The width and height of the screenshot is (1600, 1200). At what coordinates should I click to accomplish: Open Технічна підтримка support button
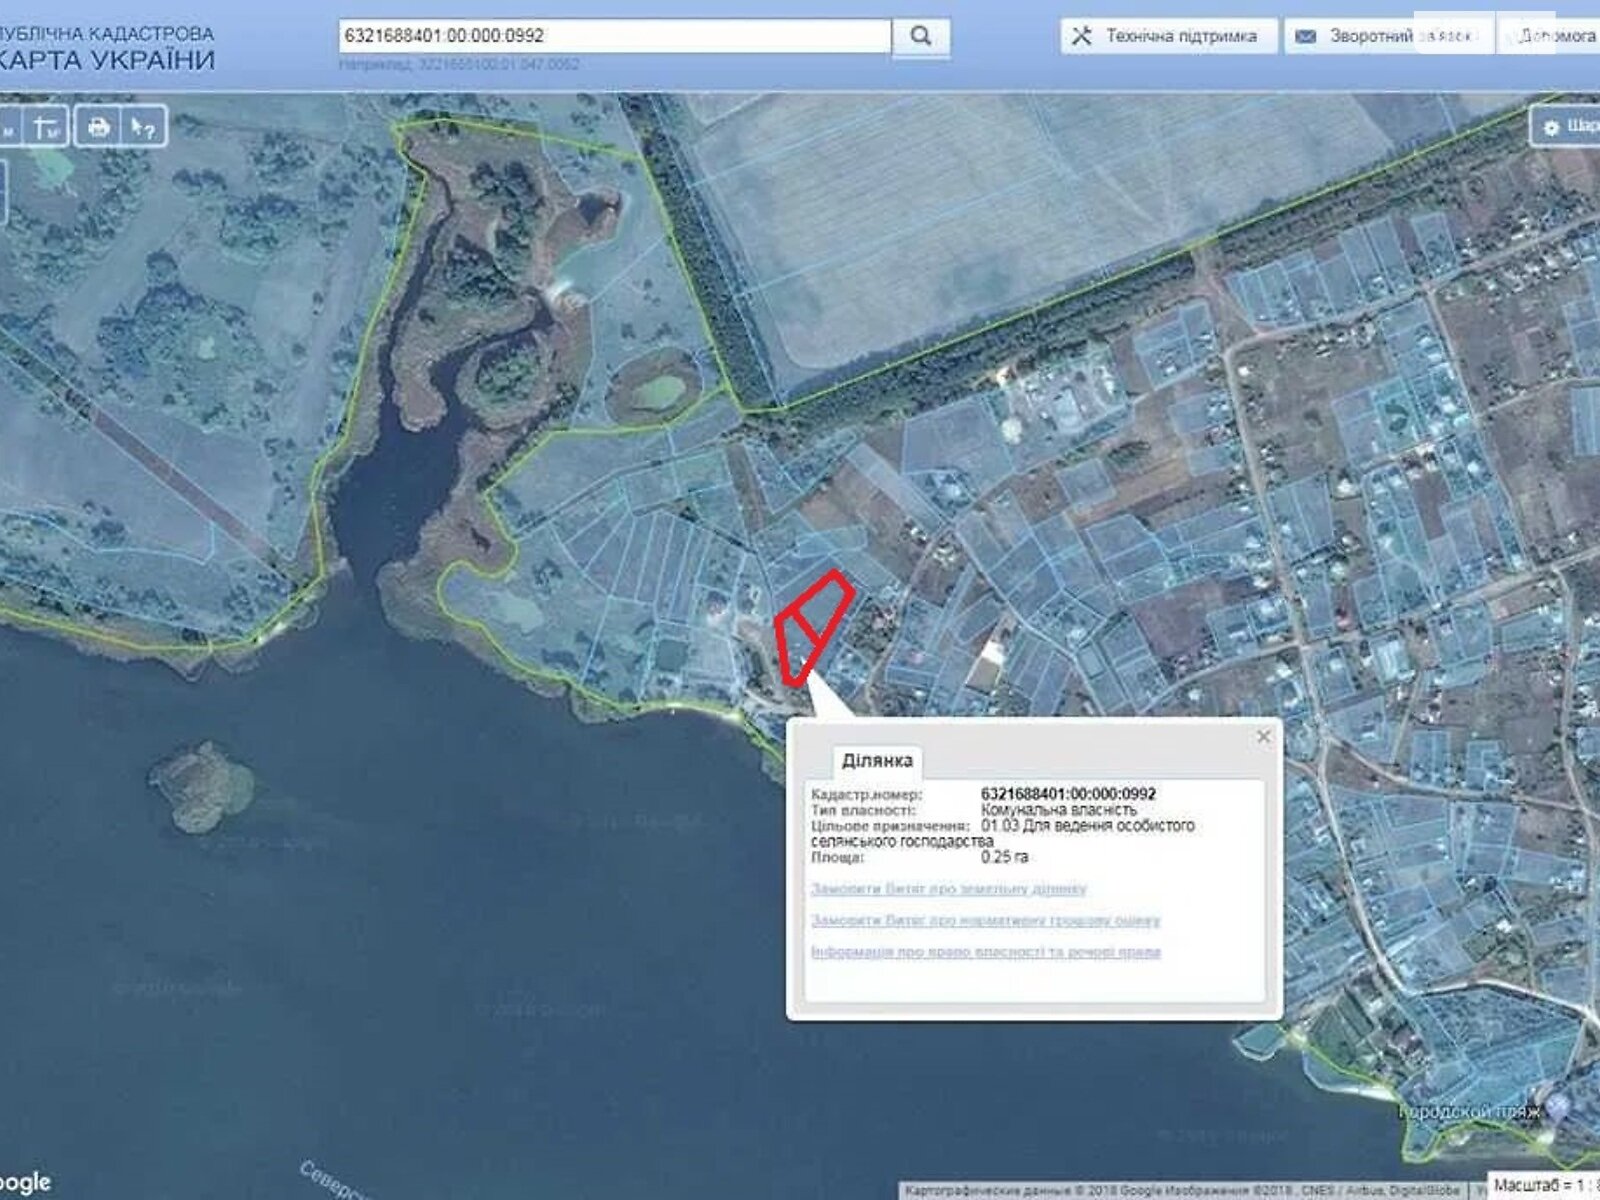pos(1169,36)
